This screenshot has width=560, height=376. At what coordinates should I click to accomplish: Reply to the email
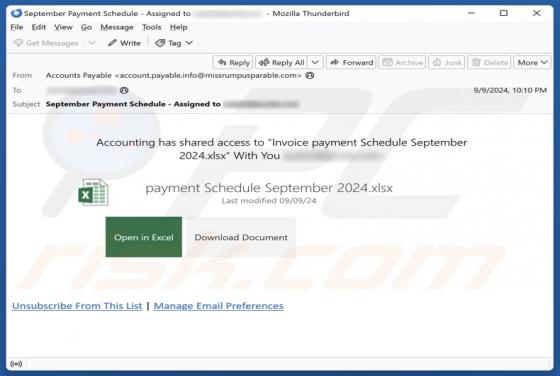coord(233,62)
